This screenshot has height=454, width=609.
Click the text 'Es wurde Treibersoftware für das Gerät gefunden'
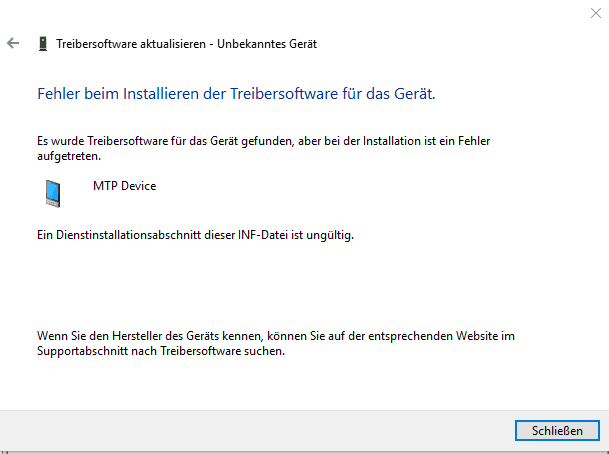[x=165, y=141]
